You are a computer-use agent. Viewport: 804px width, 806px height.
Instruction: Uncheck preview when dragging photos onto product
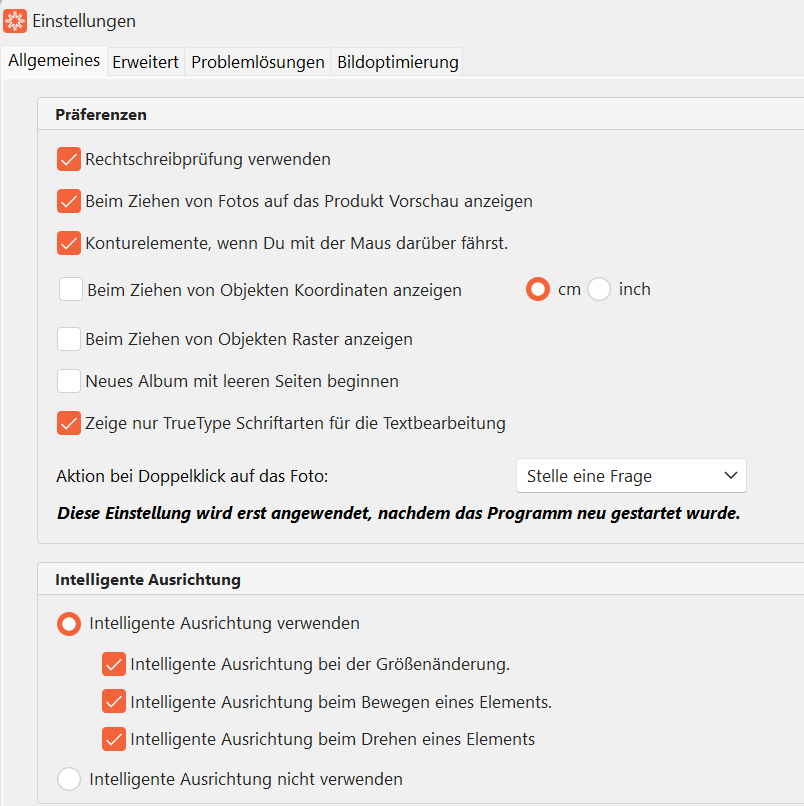point(68,200)
